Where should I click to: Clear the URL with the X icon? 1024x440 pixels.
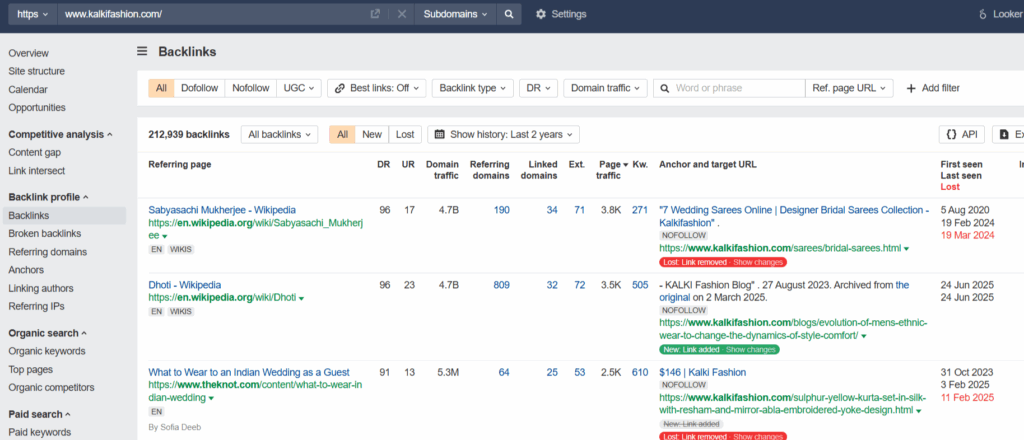401,14
